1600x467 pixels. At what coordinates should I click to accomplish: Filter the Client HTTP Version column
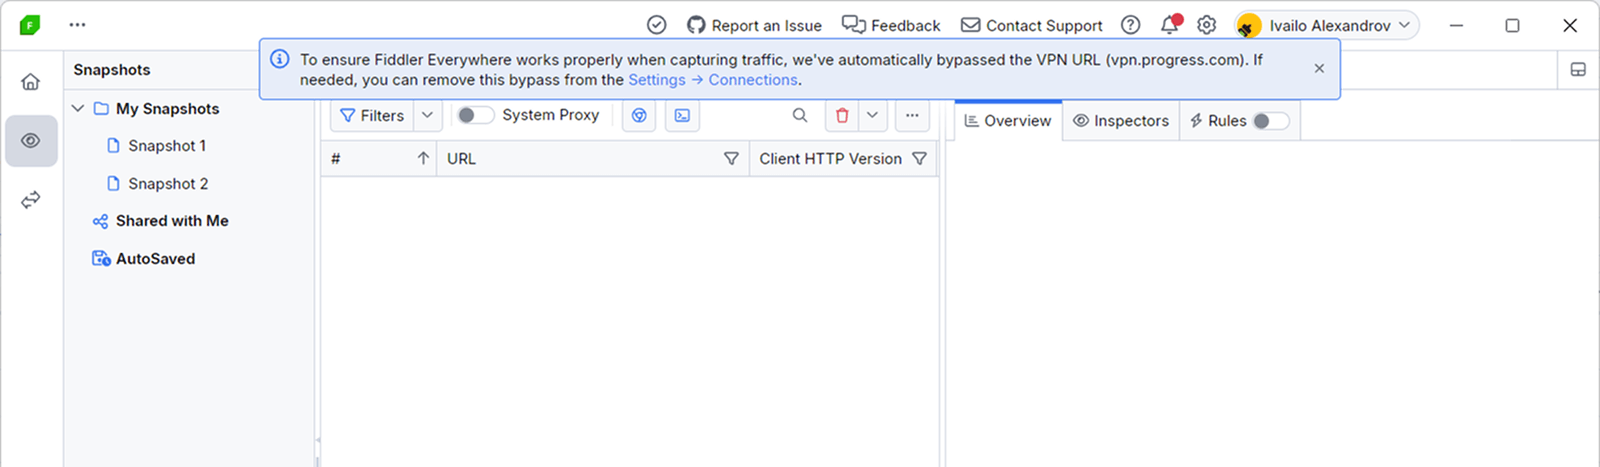click(x=919, y=159)
